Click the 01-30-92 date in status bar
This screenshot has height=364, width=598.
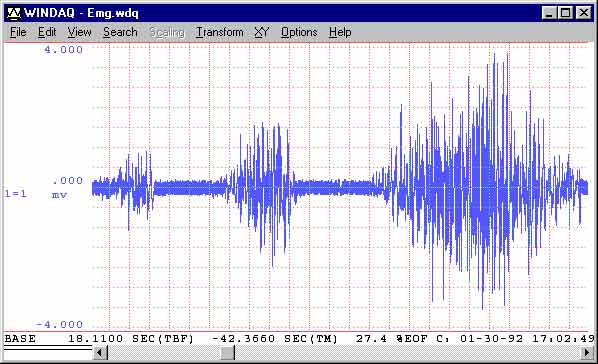click(492, 339)
